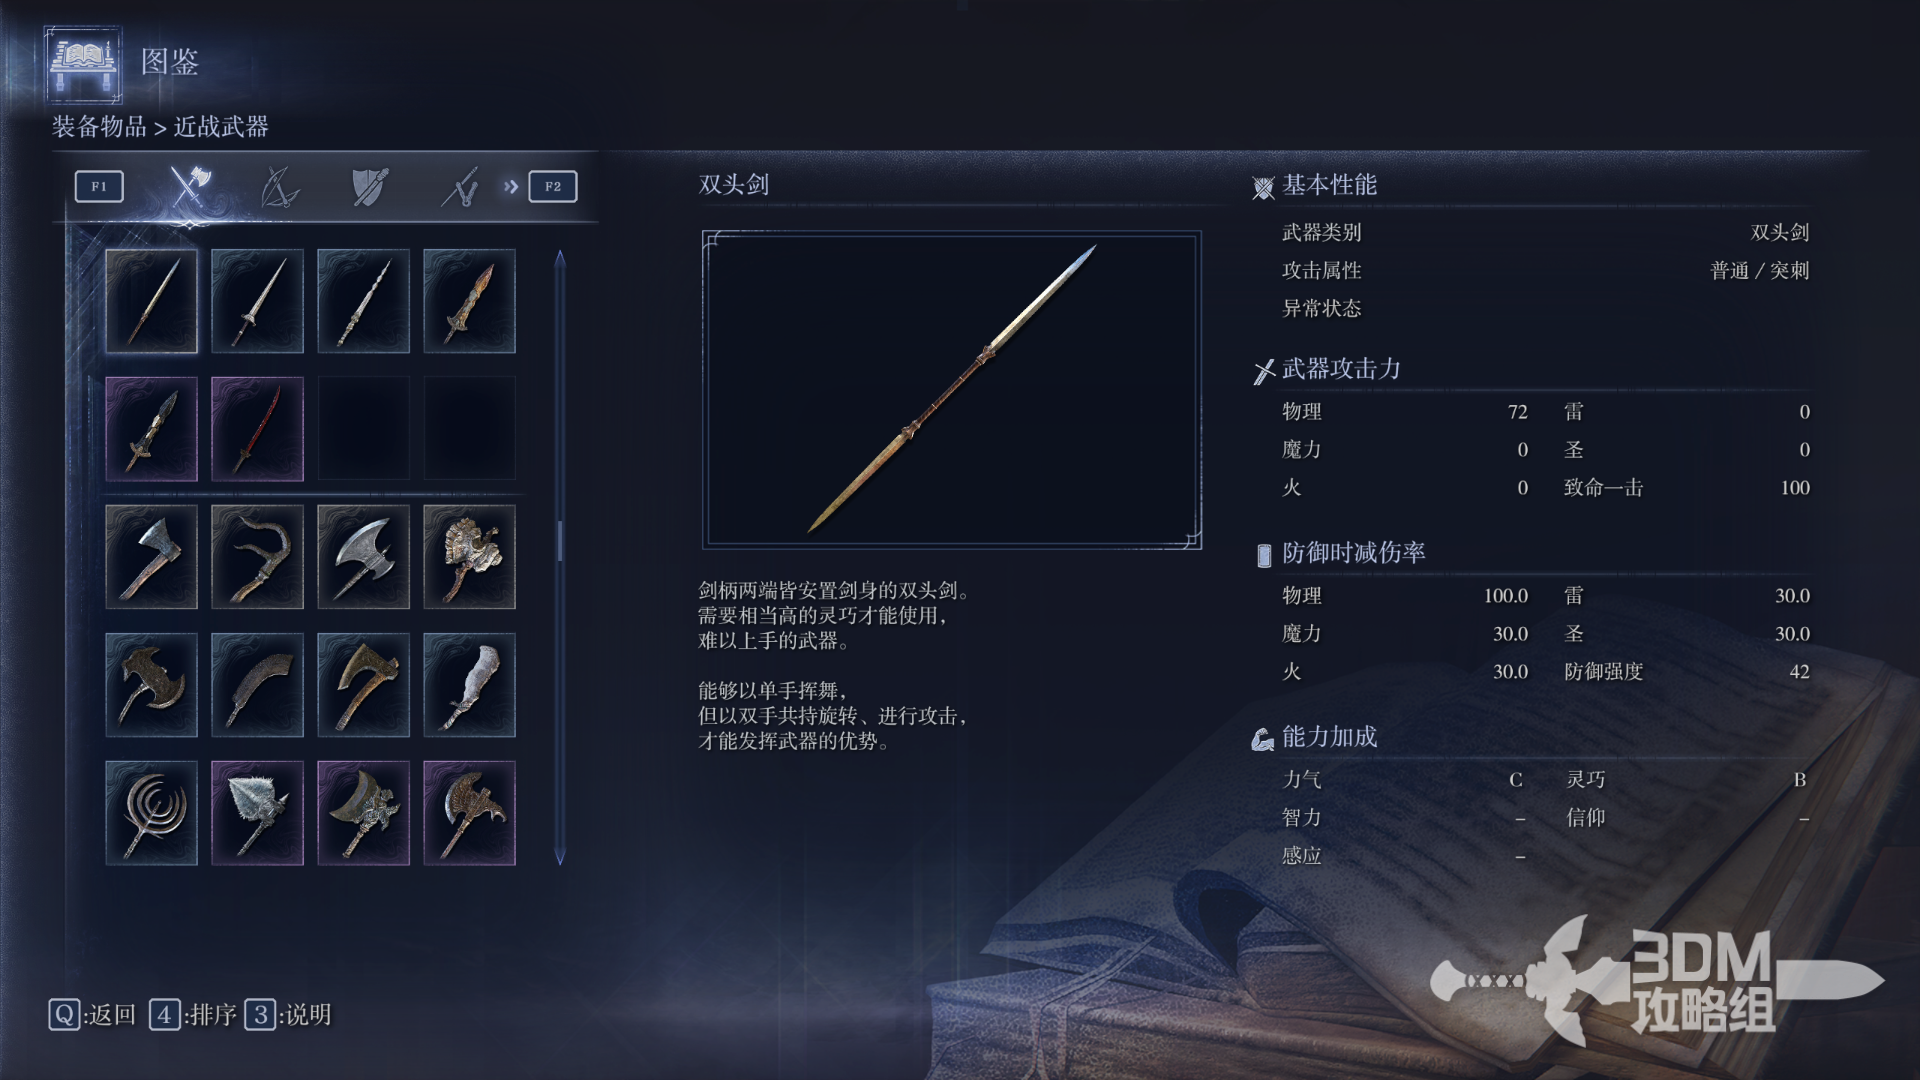Open the shields category tab
Image resolution: width=1920 pixels, height=1080 pixels.
tap(369, 186)
